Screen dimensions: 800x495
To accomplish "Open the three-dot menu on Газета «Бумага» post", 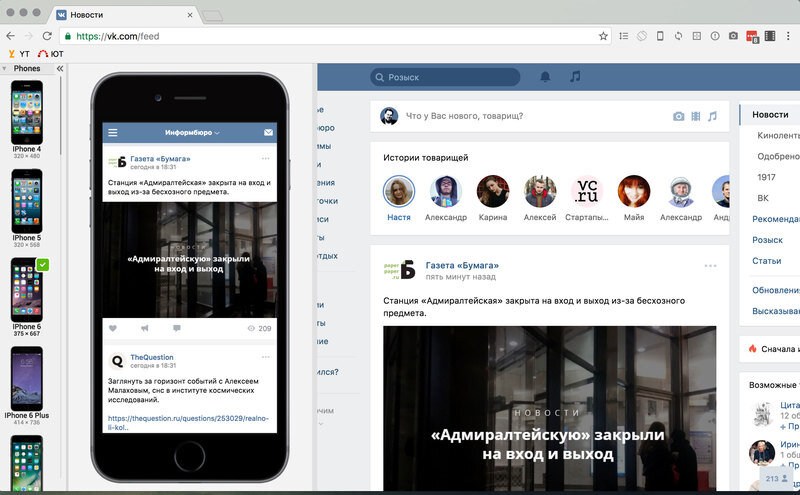I will (710, 266).
